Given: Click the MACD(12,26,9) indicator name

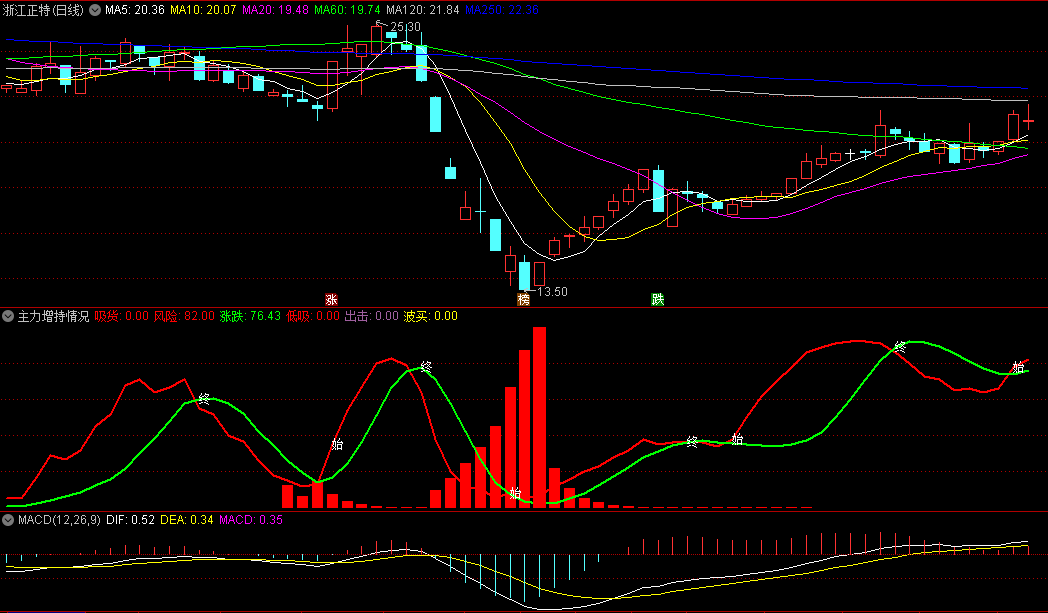Looking at the screenshot, I should pyautogui.click(x=59, y=519).
